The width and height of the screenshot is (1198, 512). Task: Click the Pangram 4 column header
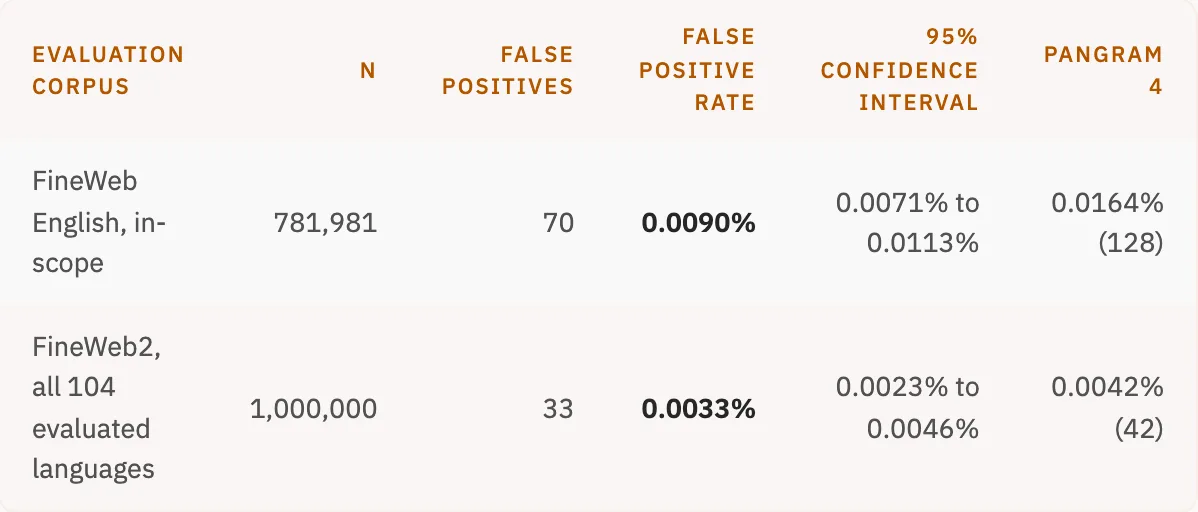point(1103,70)
